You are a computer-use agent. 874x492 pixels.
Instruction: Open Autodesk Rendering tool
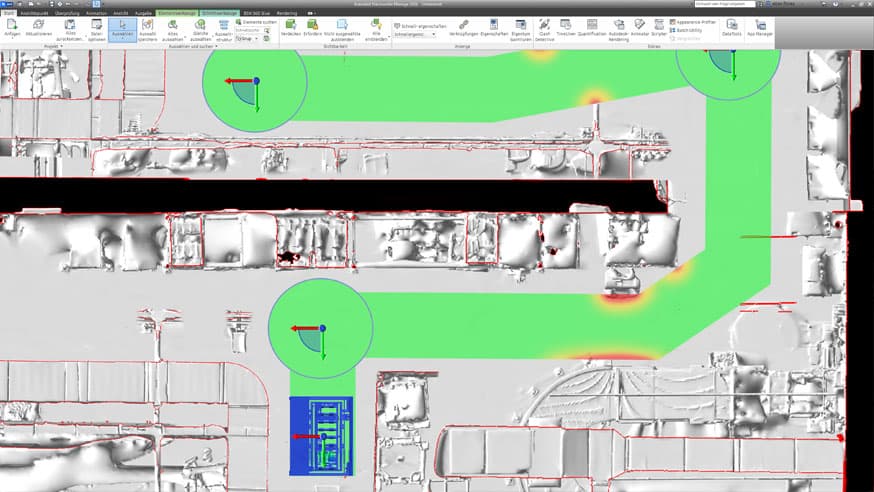click(x=618, y=30)
